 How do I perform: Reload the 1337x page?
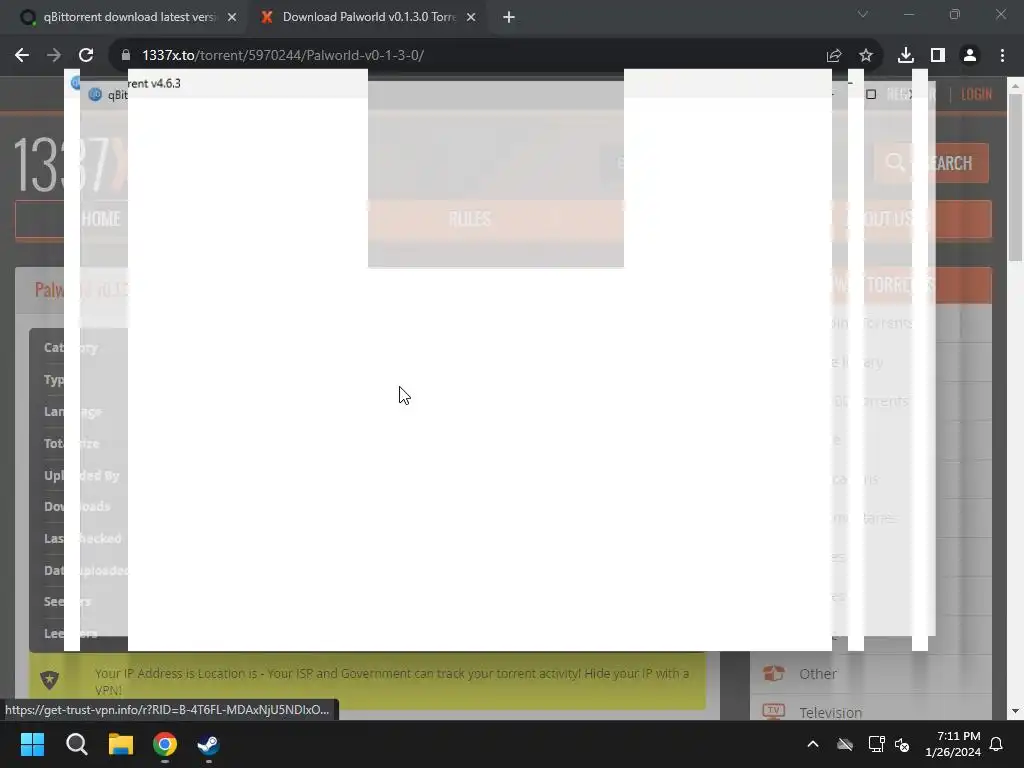click(86, 56)
